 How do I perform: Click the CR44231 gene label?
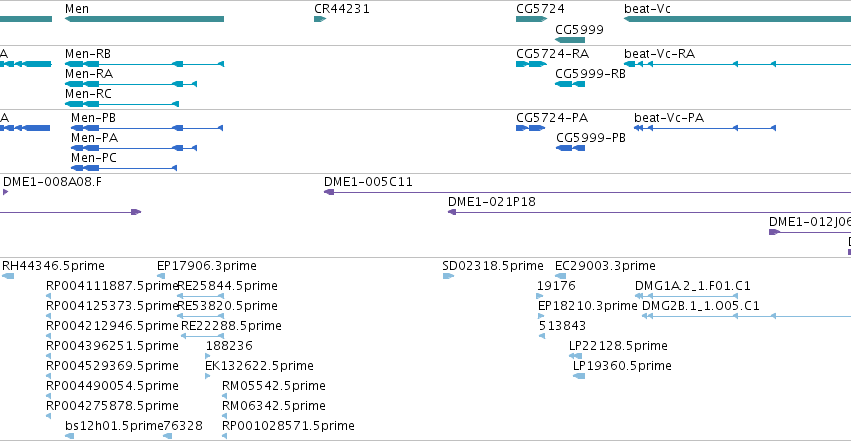click(342, 9)
